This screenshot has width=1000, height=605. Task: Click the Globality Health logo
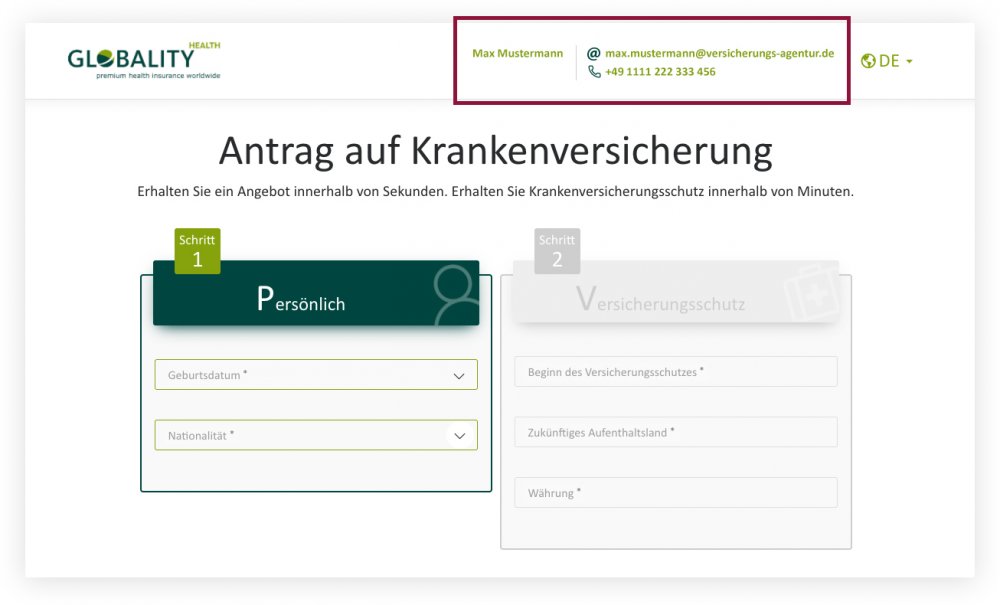tap(144, 60)
